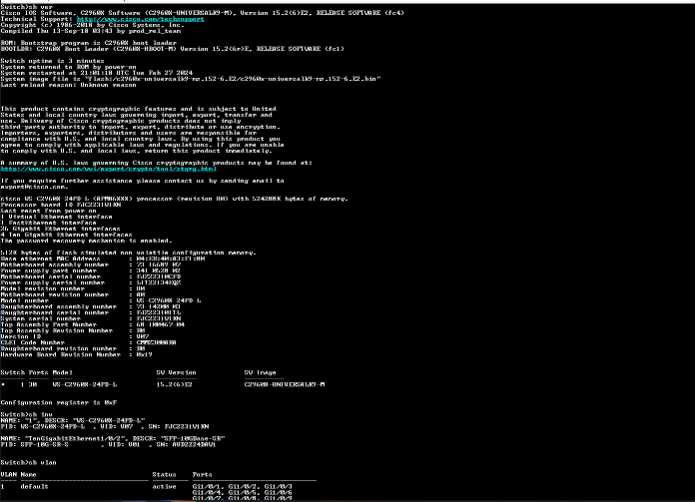This screenshot has height=502, width=695.
Task: Click the 'SW Version' column header
Action: pos(176,372)
